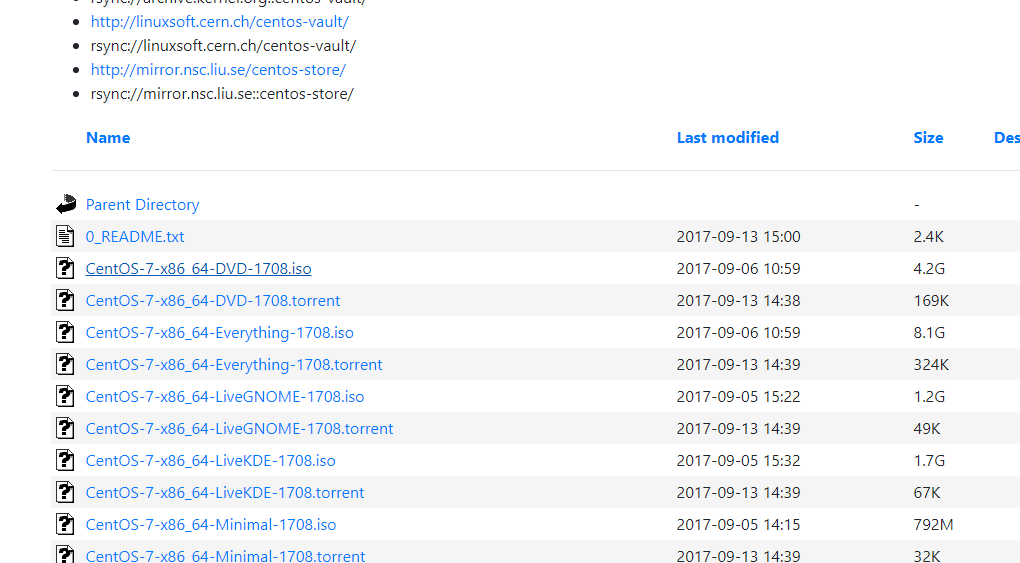Click the unknown-file icon beside DVD-1708.torrent

click(65, 300)
